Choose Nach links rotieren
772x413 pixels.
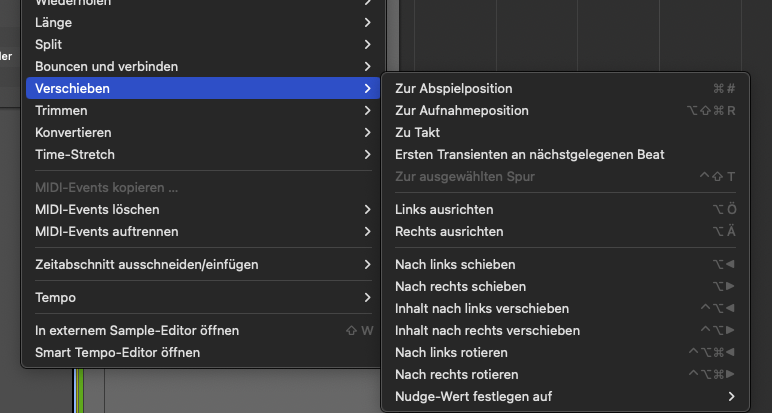(565, 352)
